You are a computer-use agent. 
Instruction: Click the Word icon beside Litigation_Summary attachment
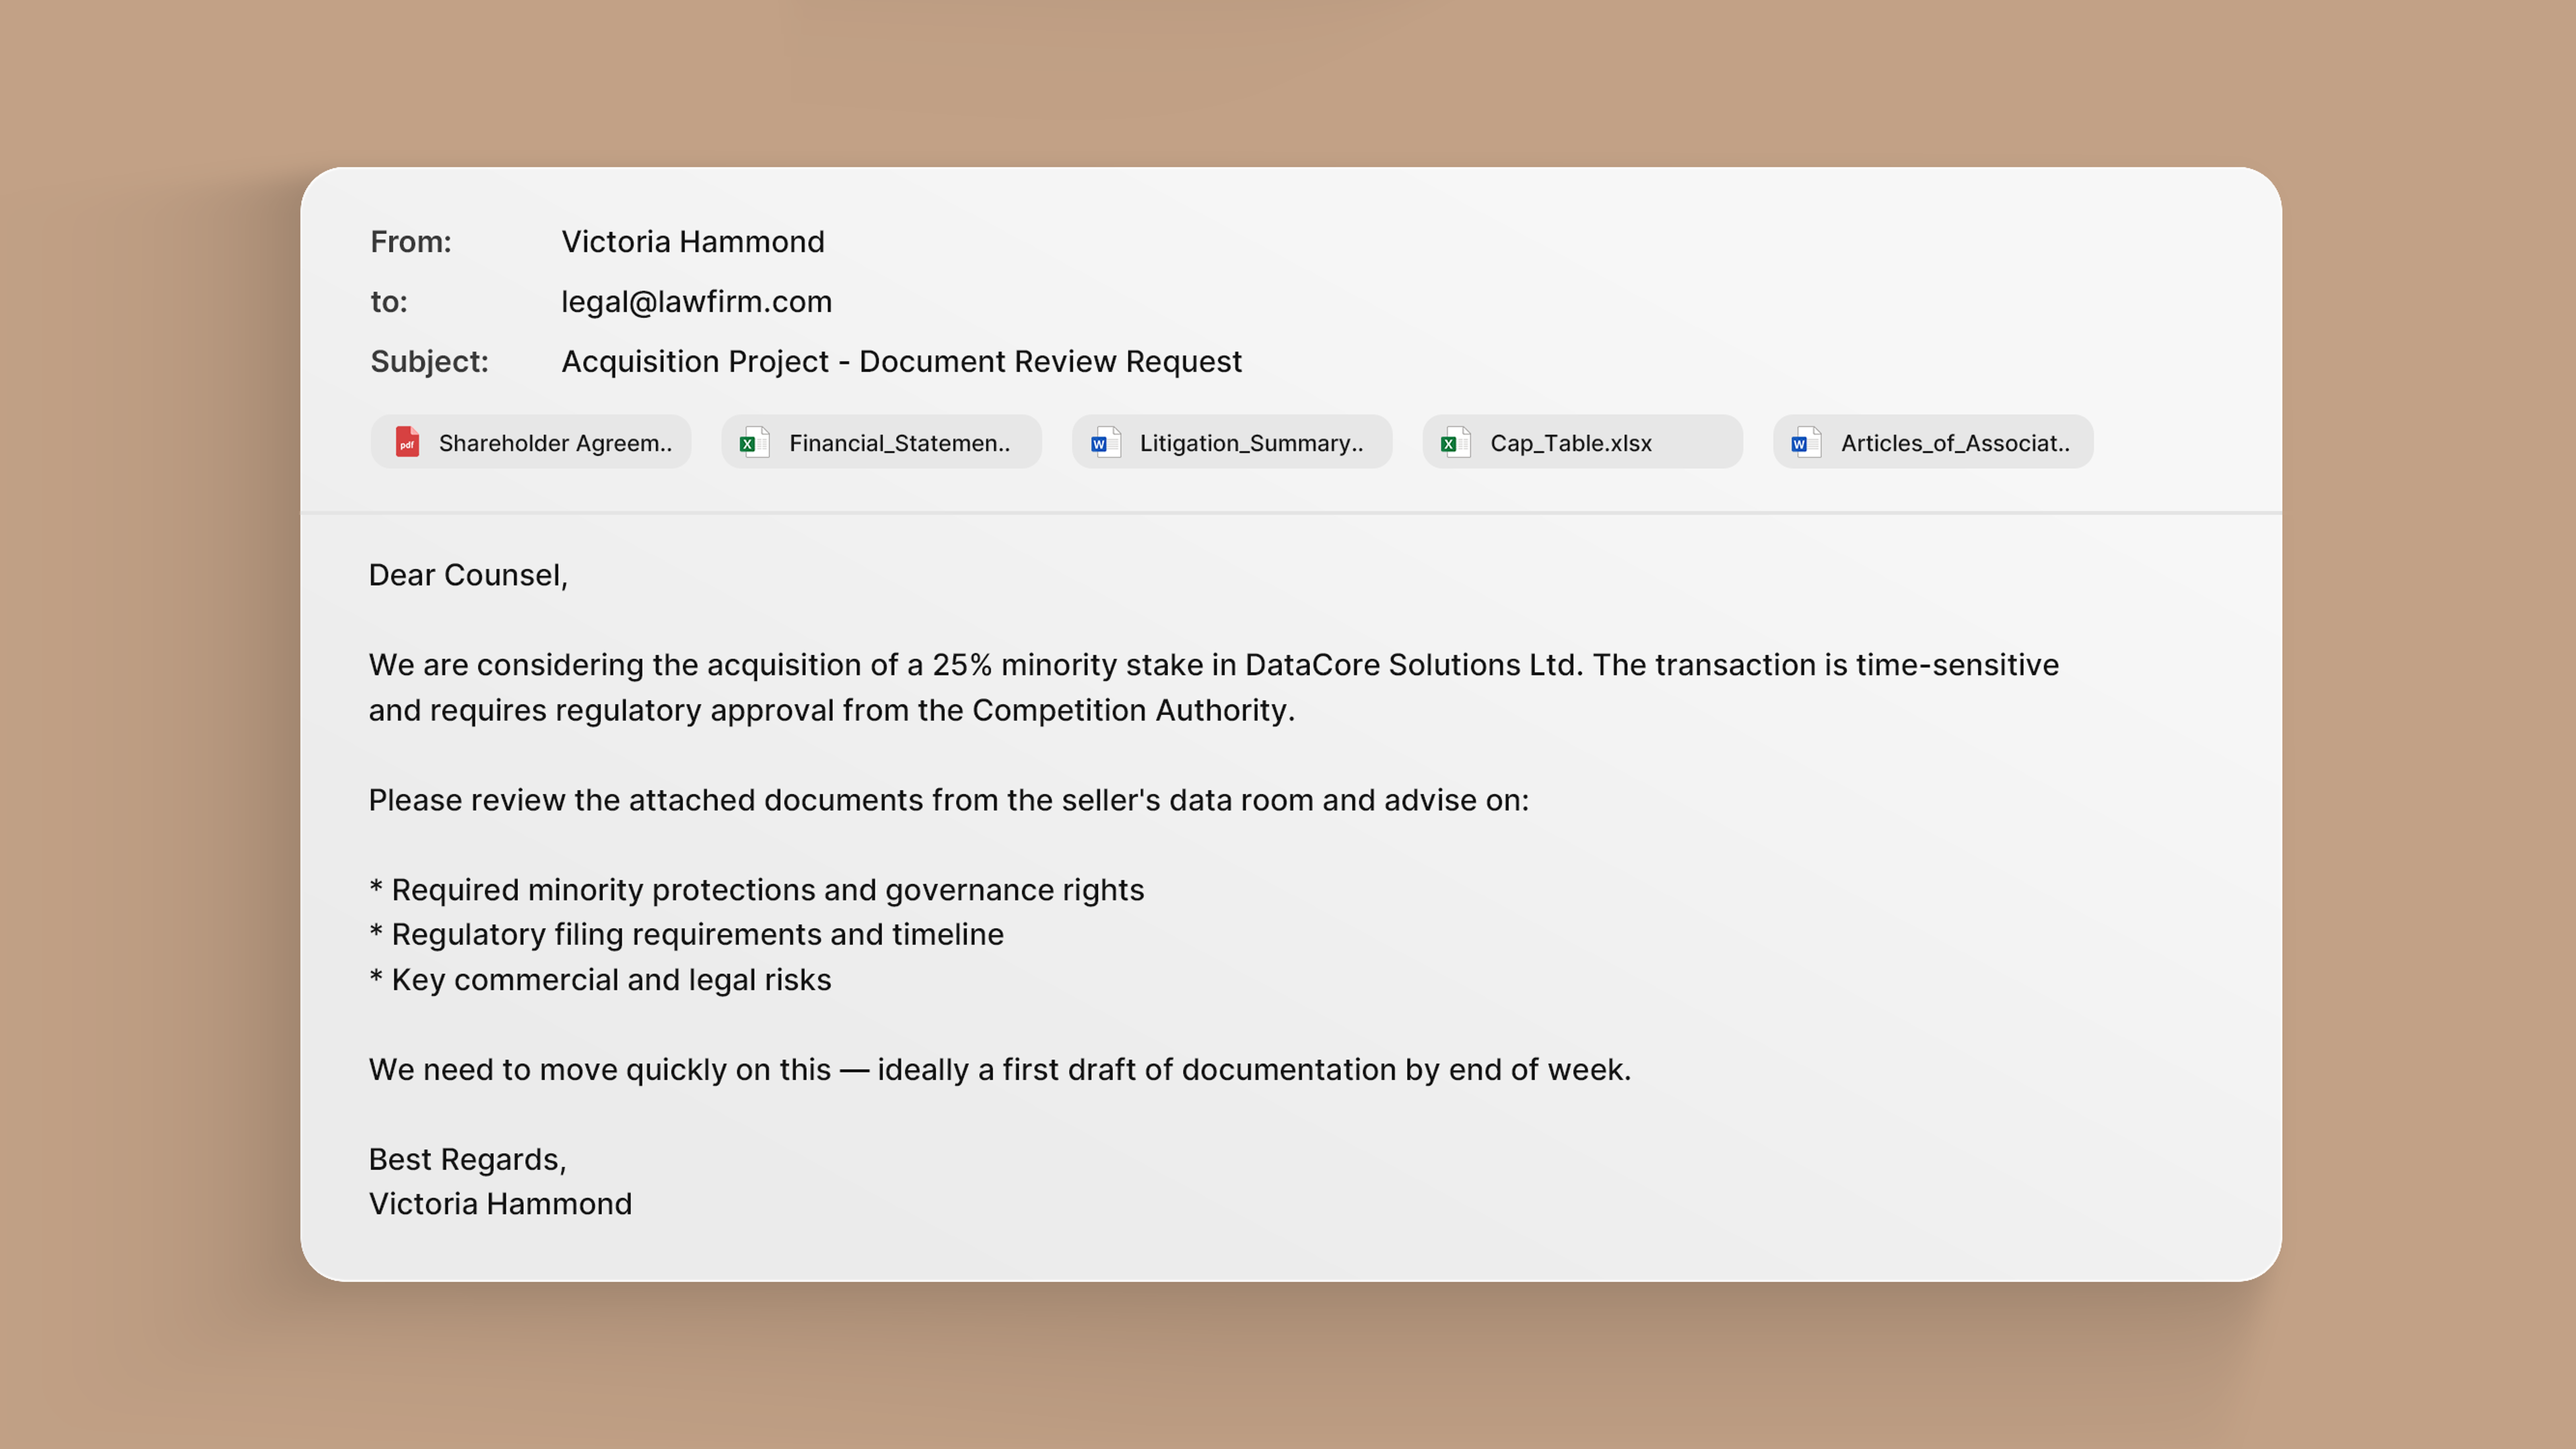pyautogui.click(x=1105, y=442)
